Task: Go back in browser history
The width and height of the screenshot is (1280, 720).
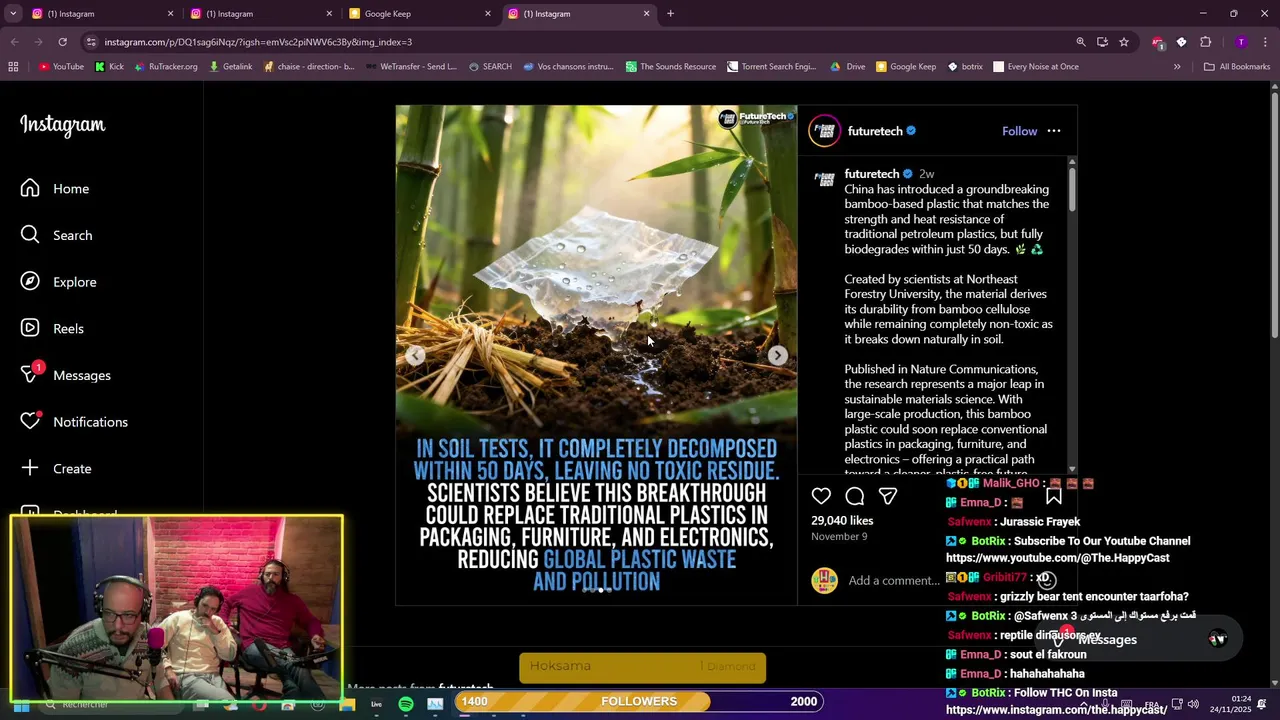Action: click(14, 42)
